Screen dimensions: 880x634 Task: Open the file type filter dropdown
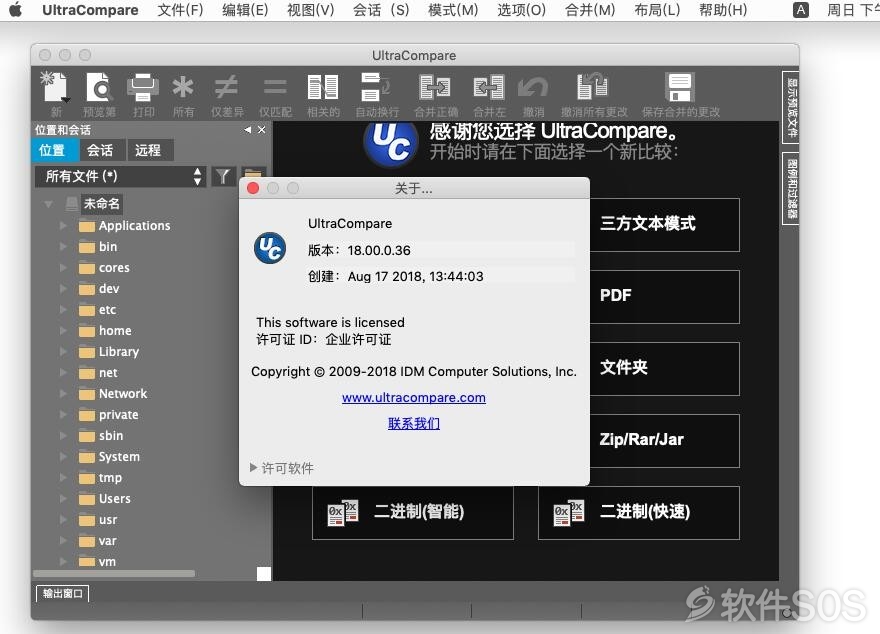[120, 176]
